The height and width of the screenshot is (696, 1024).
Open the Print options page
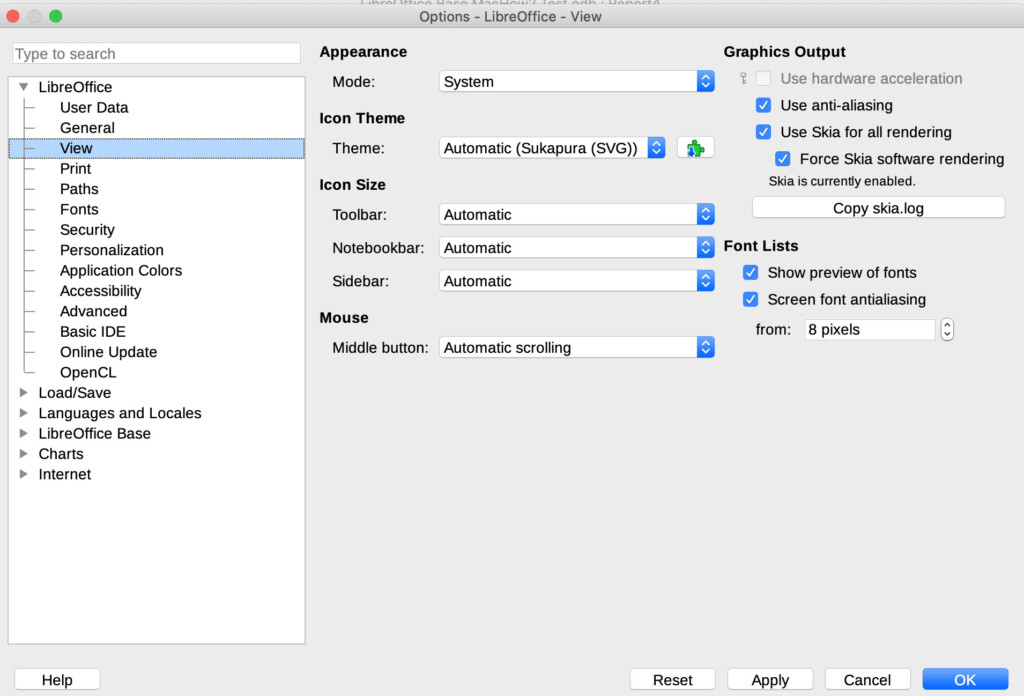(x=75, y=168)
